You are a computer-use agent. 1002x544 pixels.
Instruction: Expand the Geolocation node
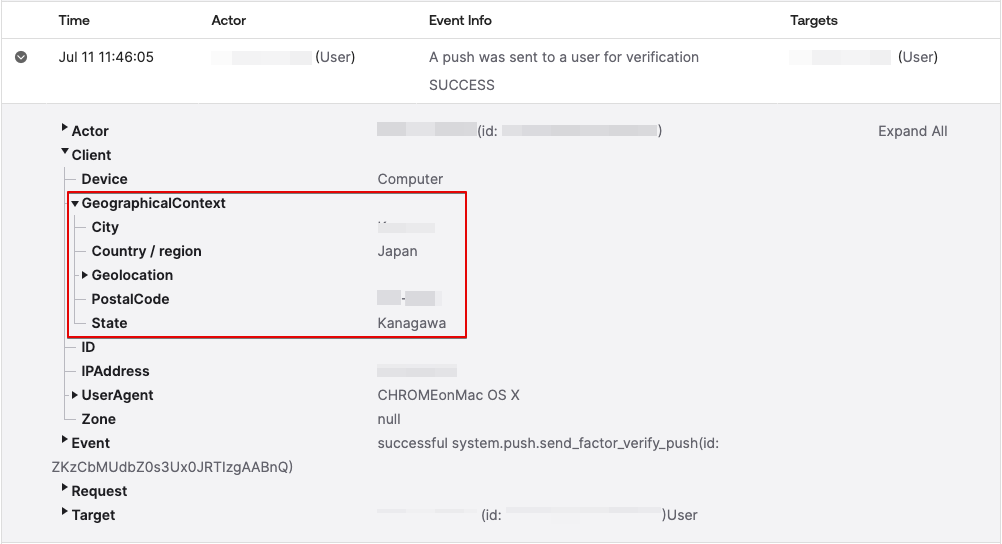pos(85,275)
